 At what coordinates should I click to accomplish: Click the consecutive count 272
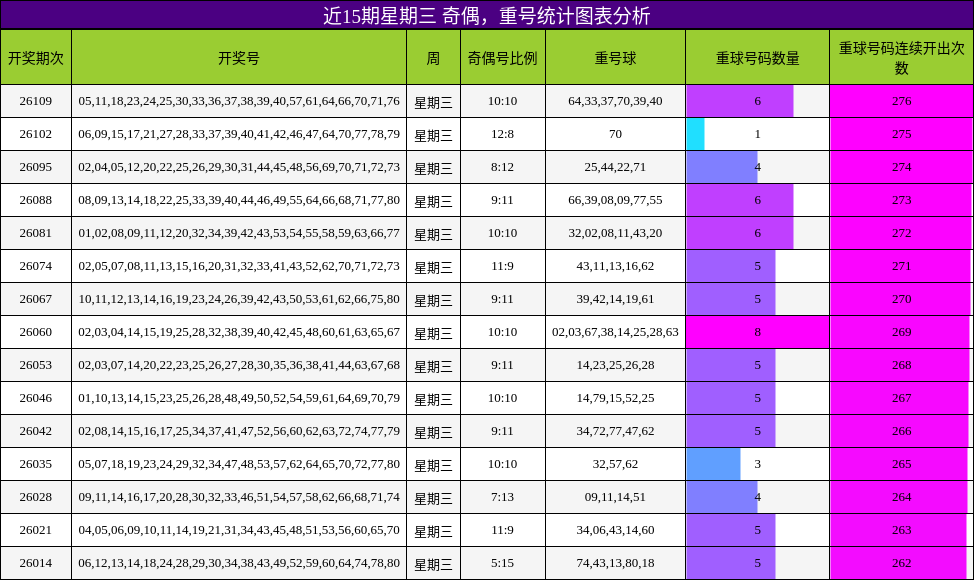[902, 232]
